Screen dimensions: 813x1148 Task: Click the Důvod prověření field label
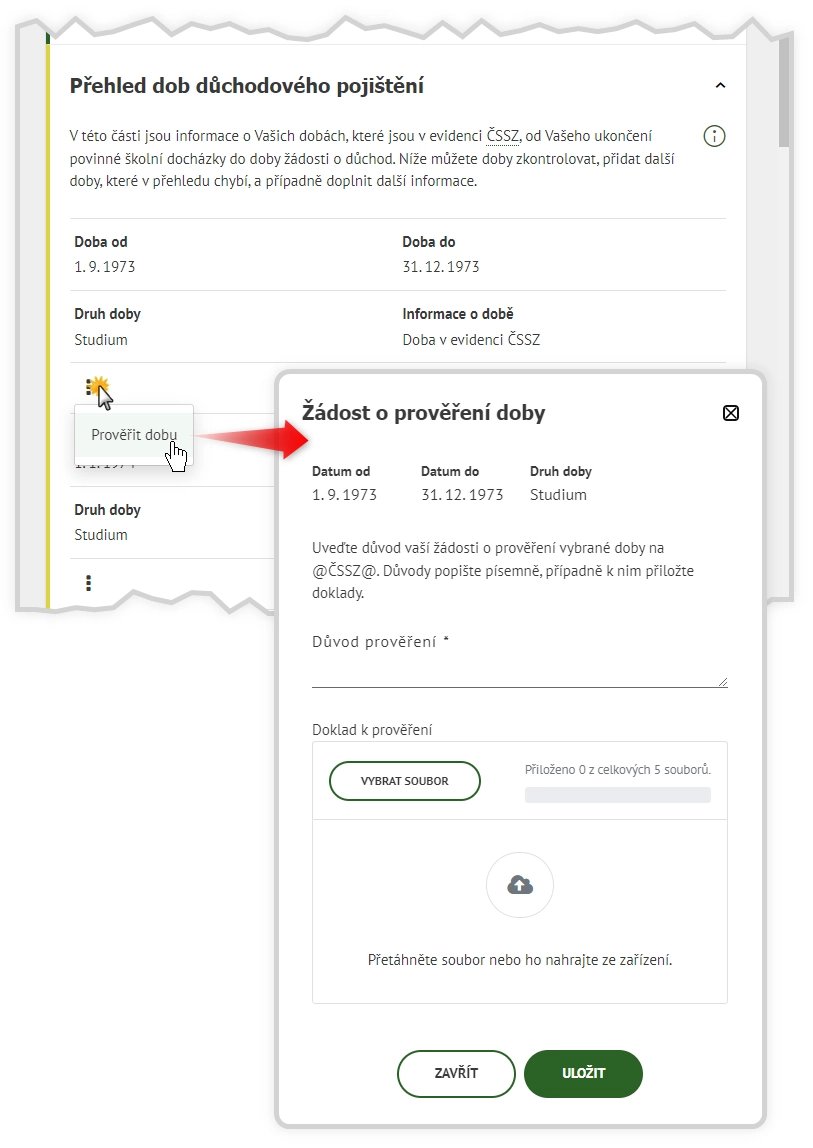380,642
